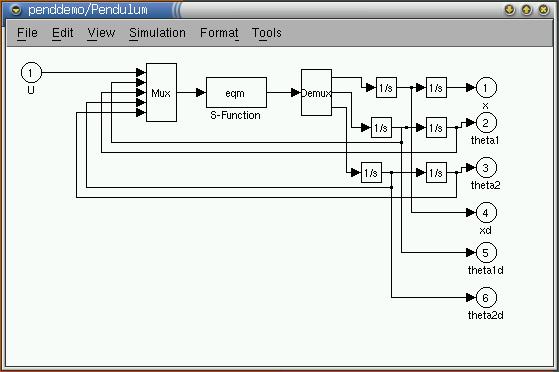Select output port 6 labeled theta2d
559x372 pixels.
click(486, 297)
